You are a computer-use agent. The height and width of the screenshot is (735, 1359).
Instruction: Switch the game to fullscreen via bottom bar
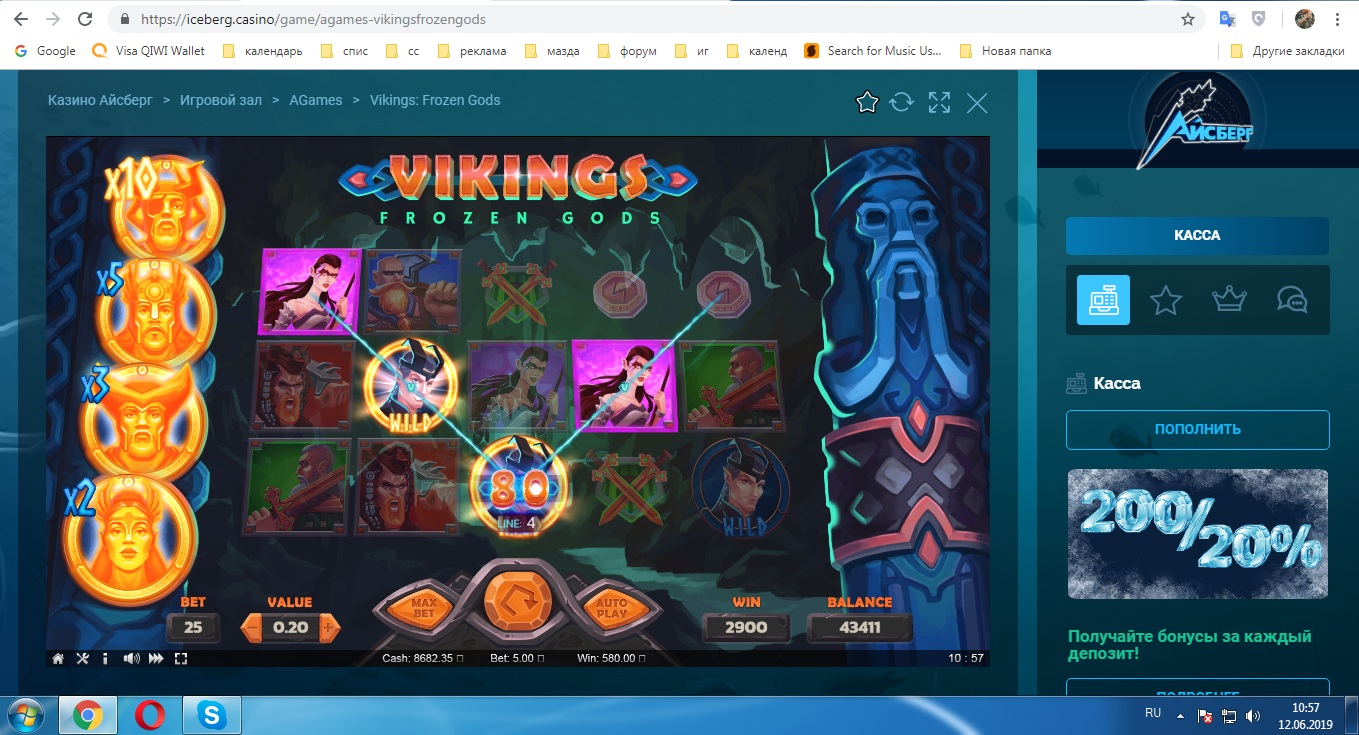tap(181, 658)
